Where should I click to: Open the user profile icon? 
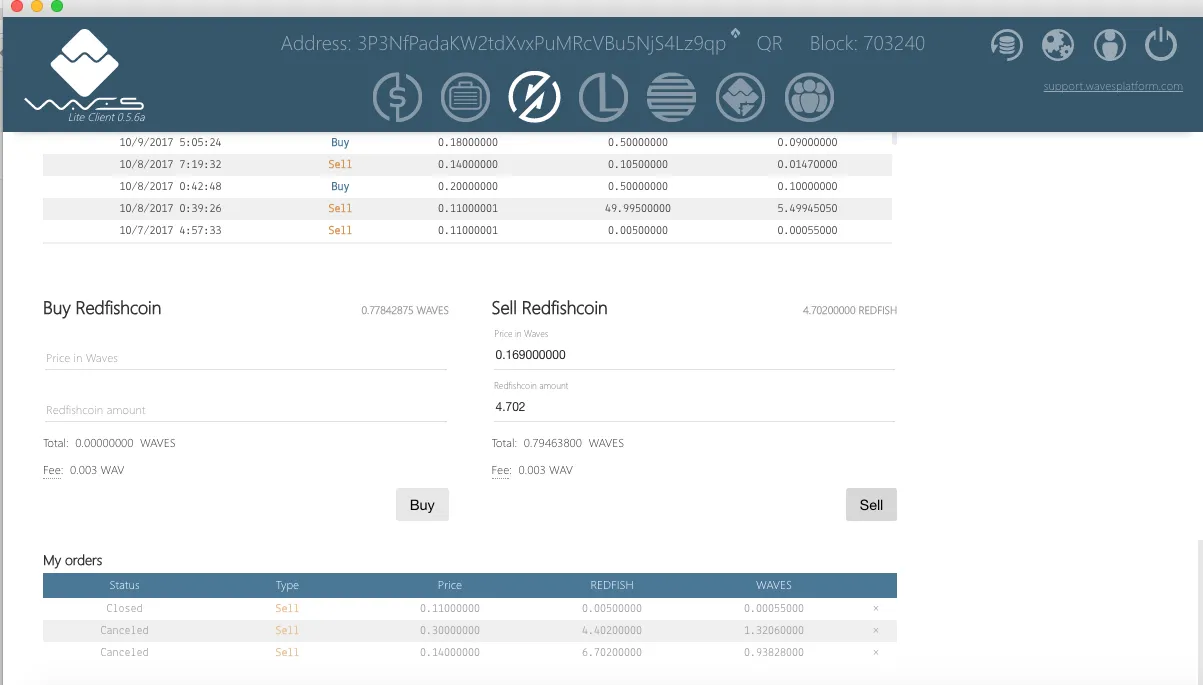(1109, 45)
